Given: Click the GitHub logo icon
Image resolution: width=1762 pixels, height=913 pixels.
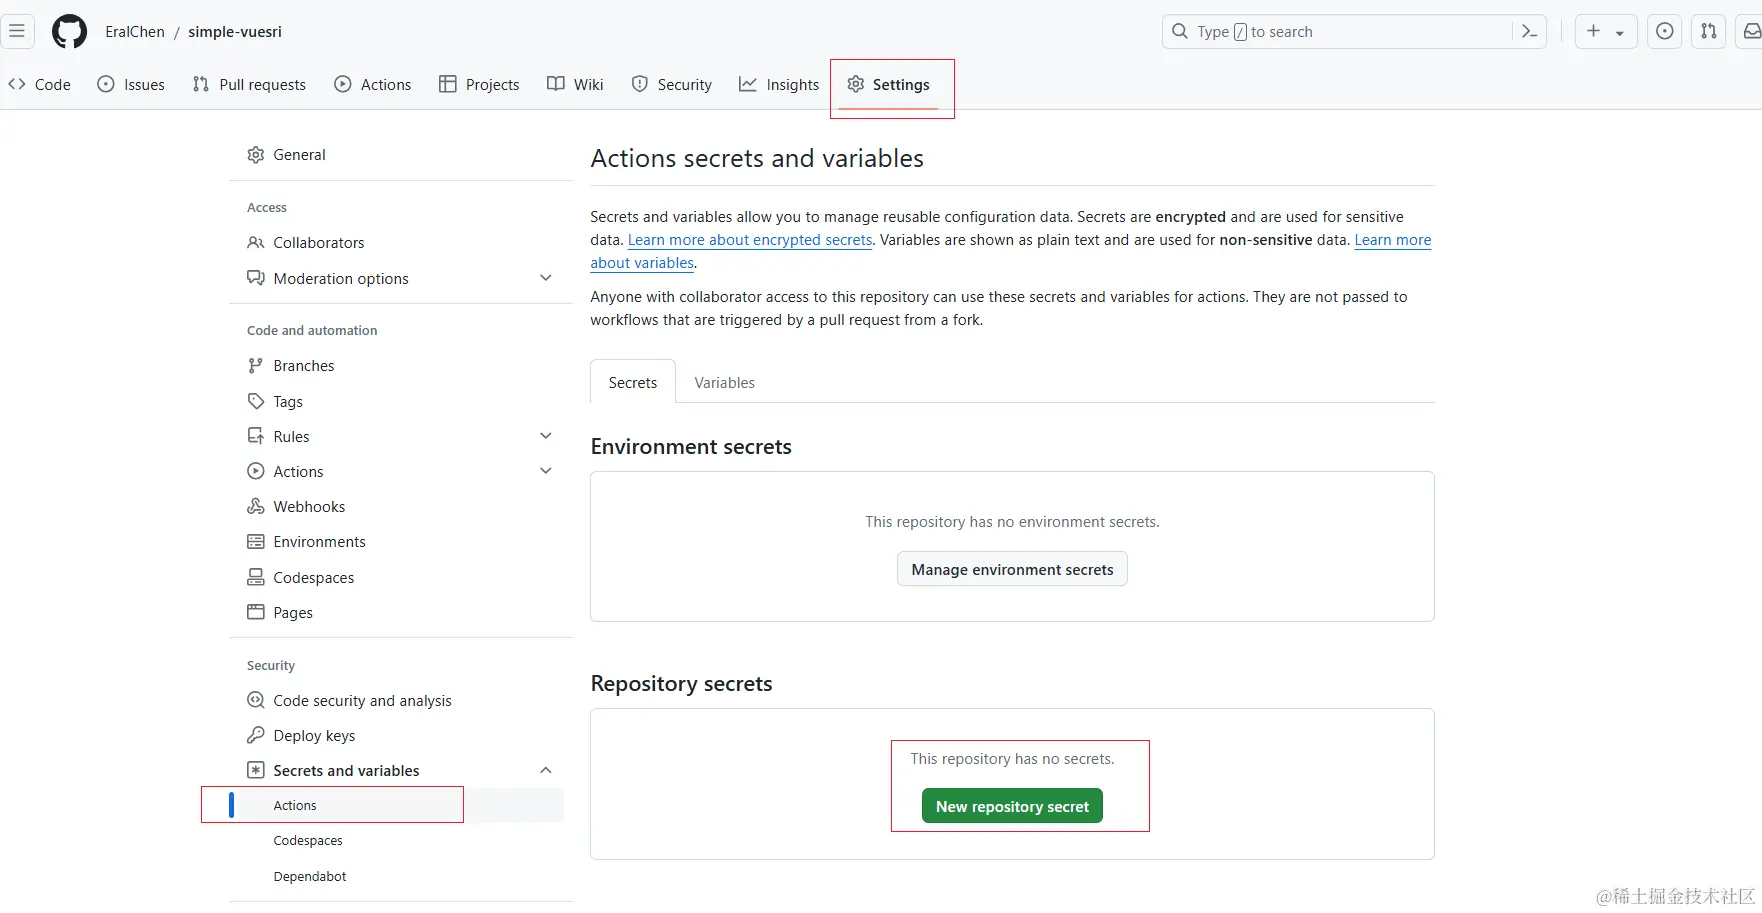Looking at the screenshot, I should point(69,32).
